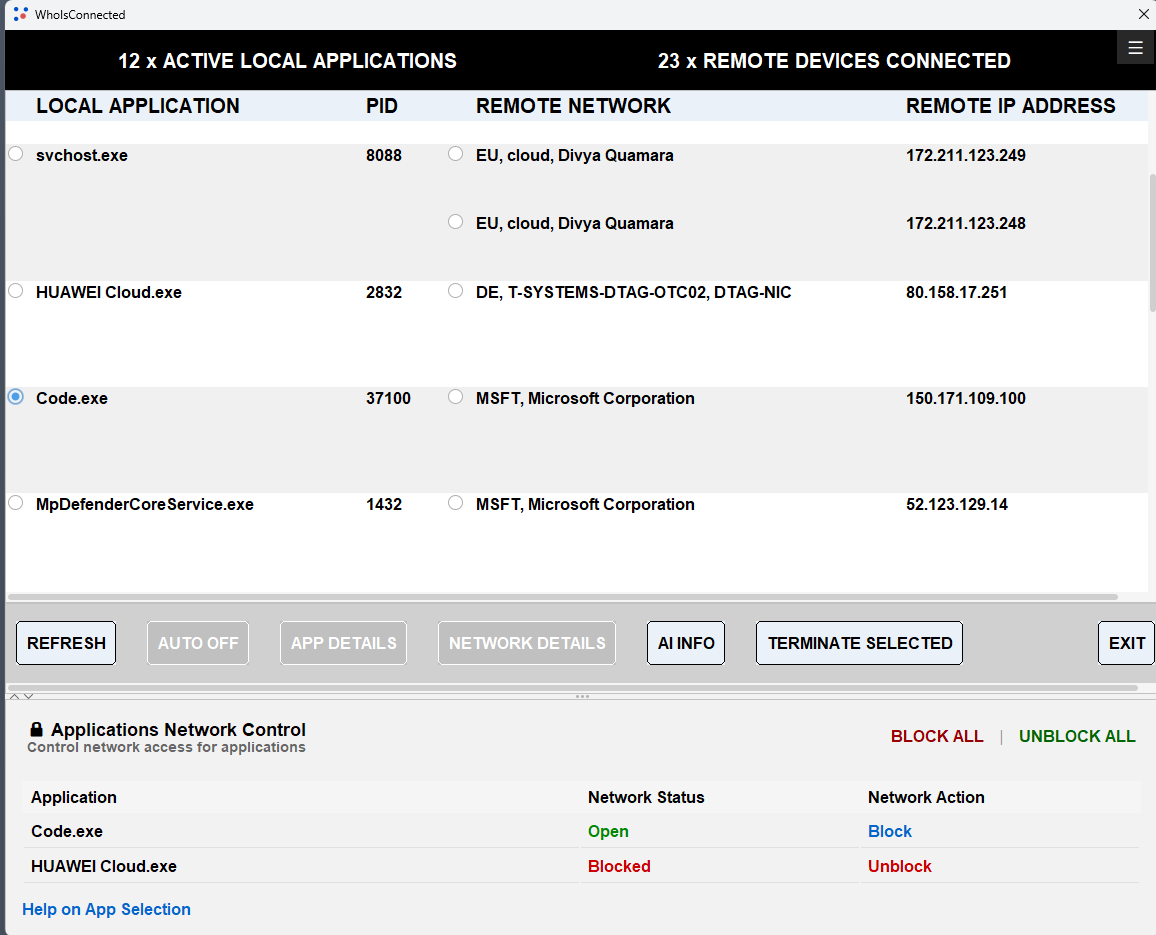Image resolution: width=1156 pixels, height=935 pixels.
Task: Click UNBLOCK ALL link
Action: point(1077,737)
